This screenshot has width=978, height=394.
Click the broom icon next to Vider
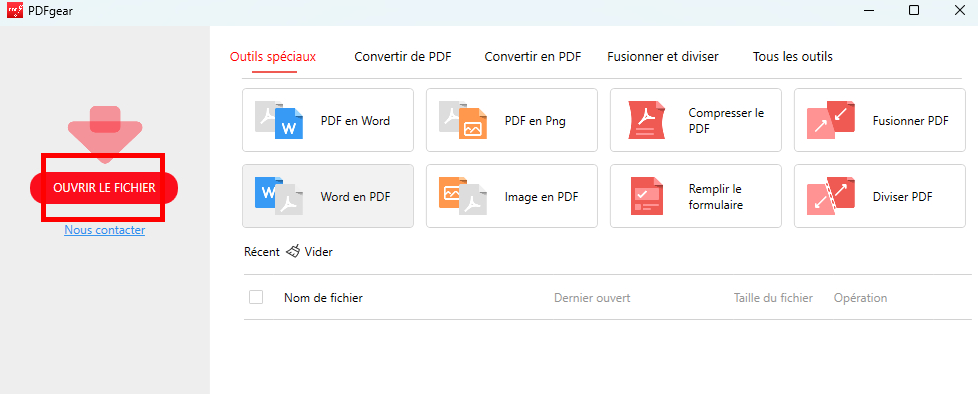coord(293,252)
